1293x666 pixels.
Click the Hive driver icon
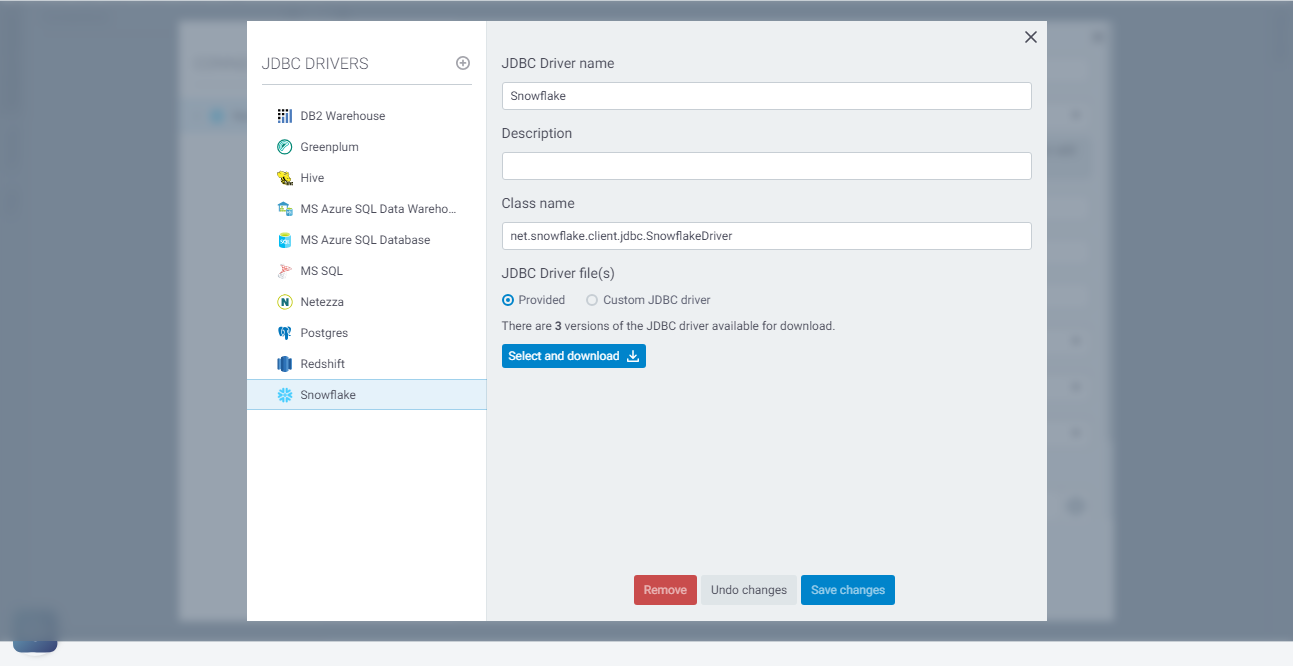point(285,177)
